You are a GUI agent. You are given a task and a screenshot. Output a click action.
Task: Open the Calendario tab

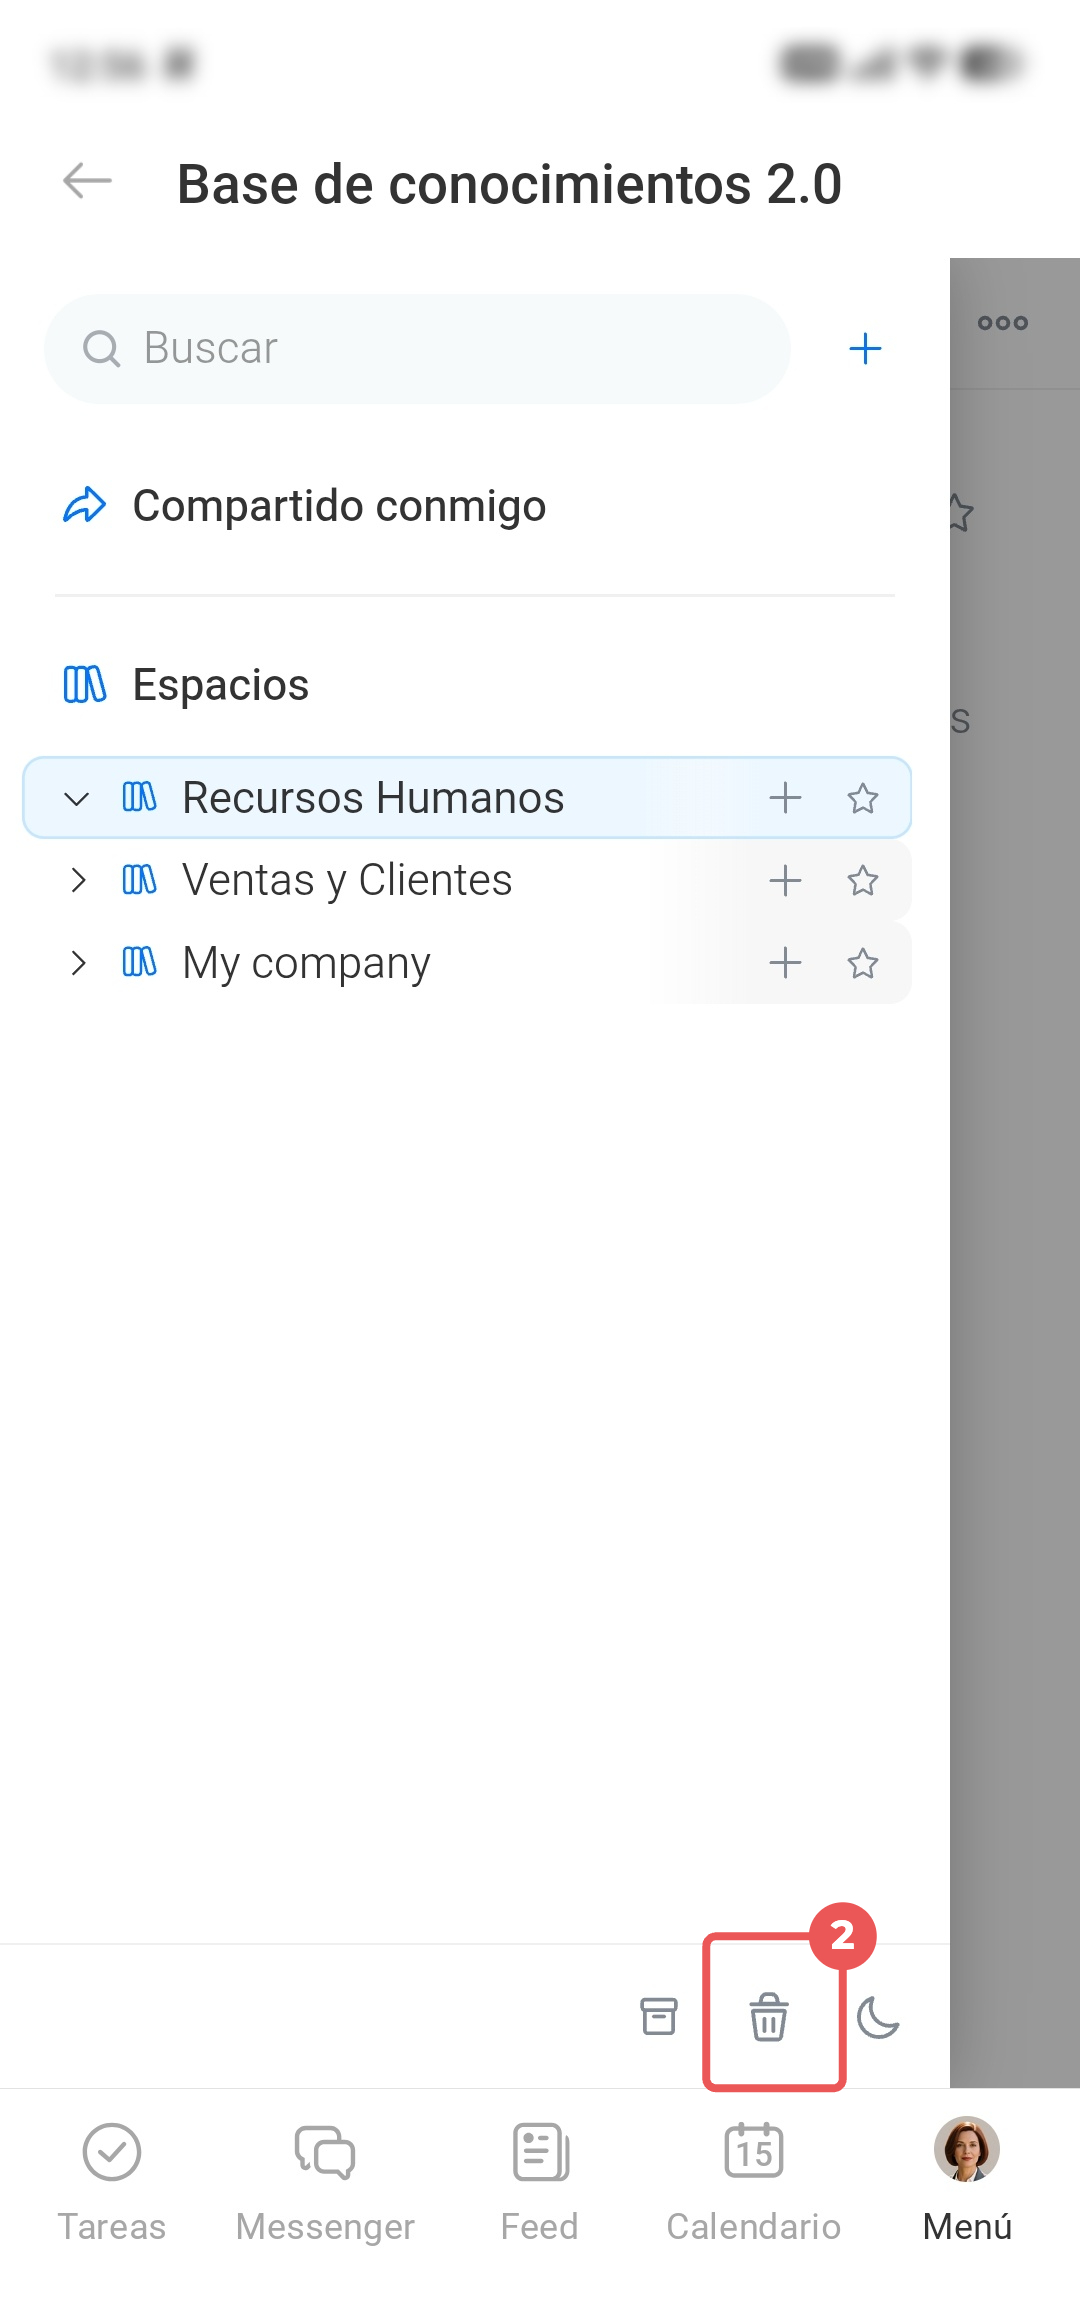[x=754, y=2182]
